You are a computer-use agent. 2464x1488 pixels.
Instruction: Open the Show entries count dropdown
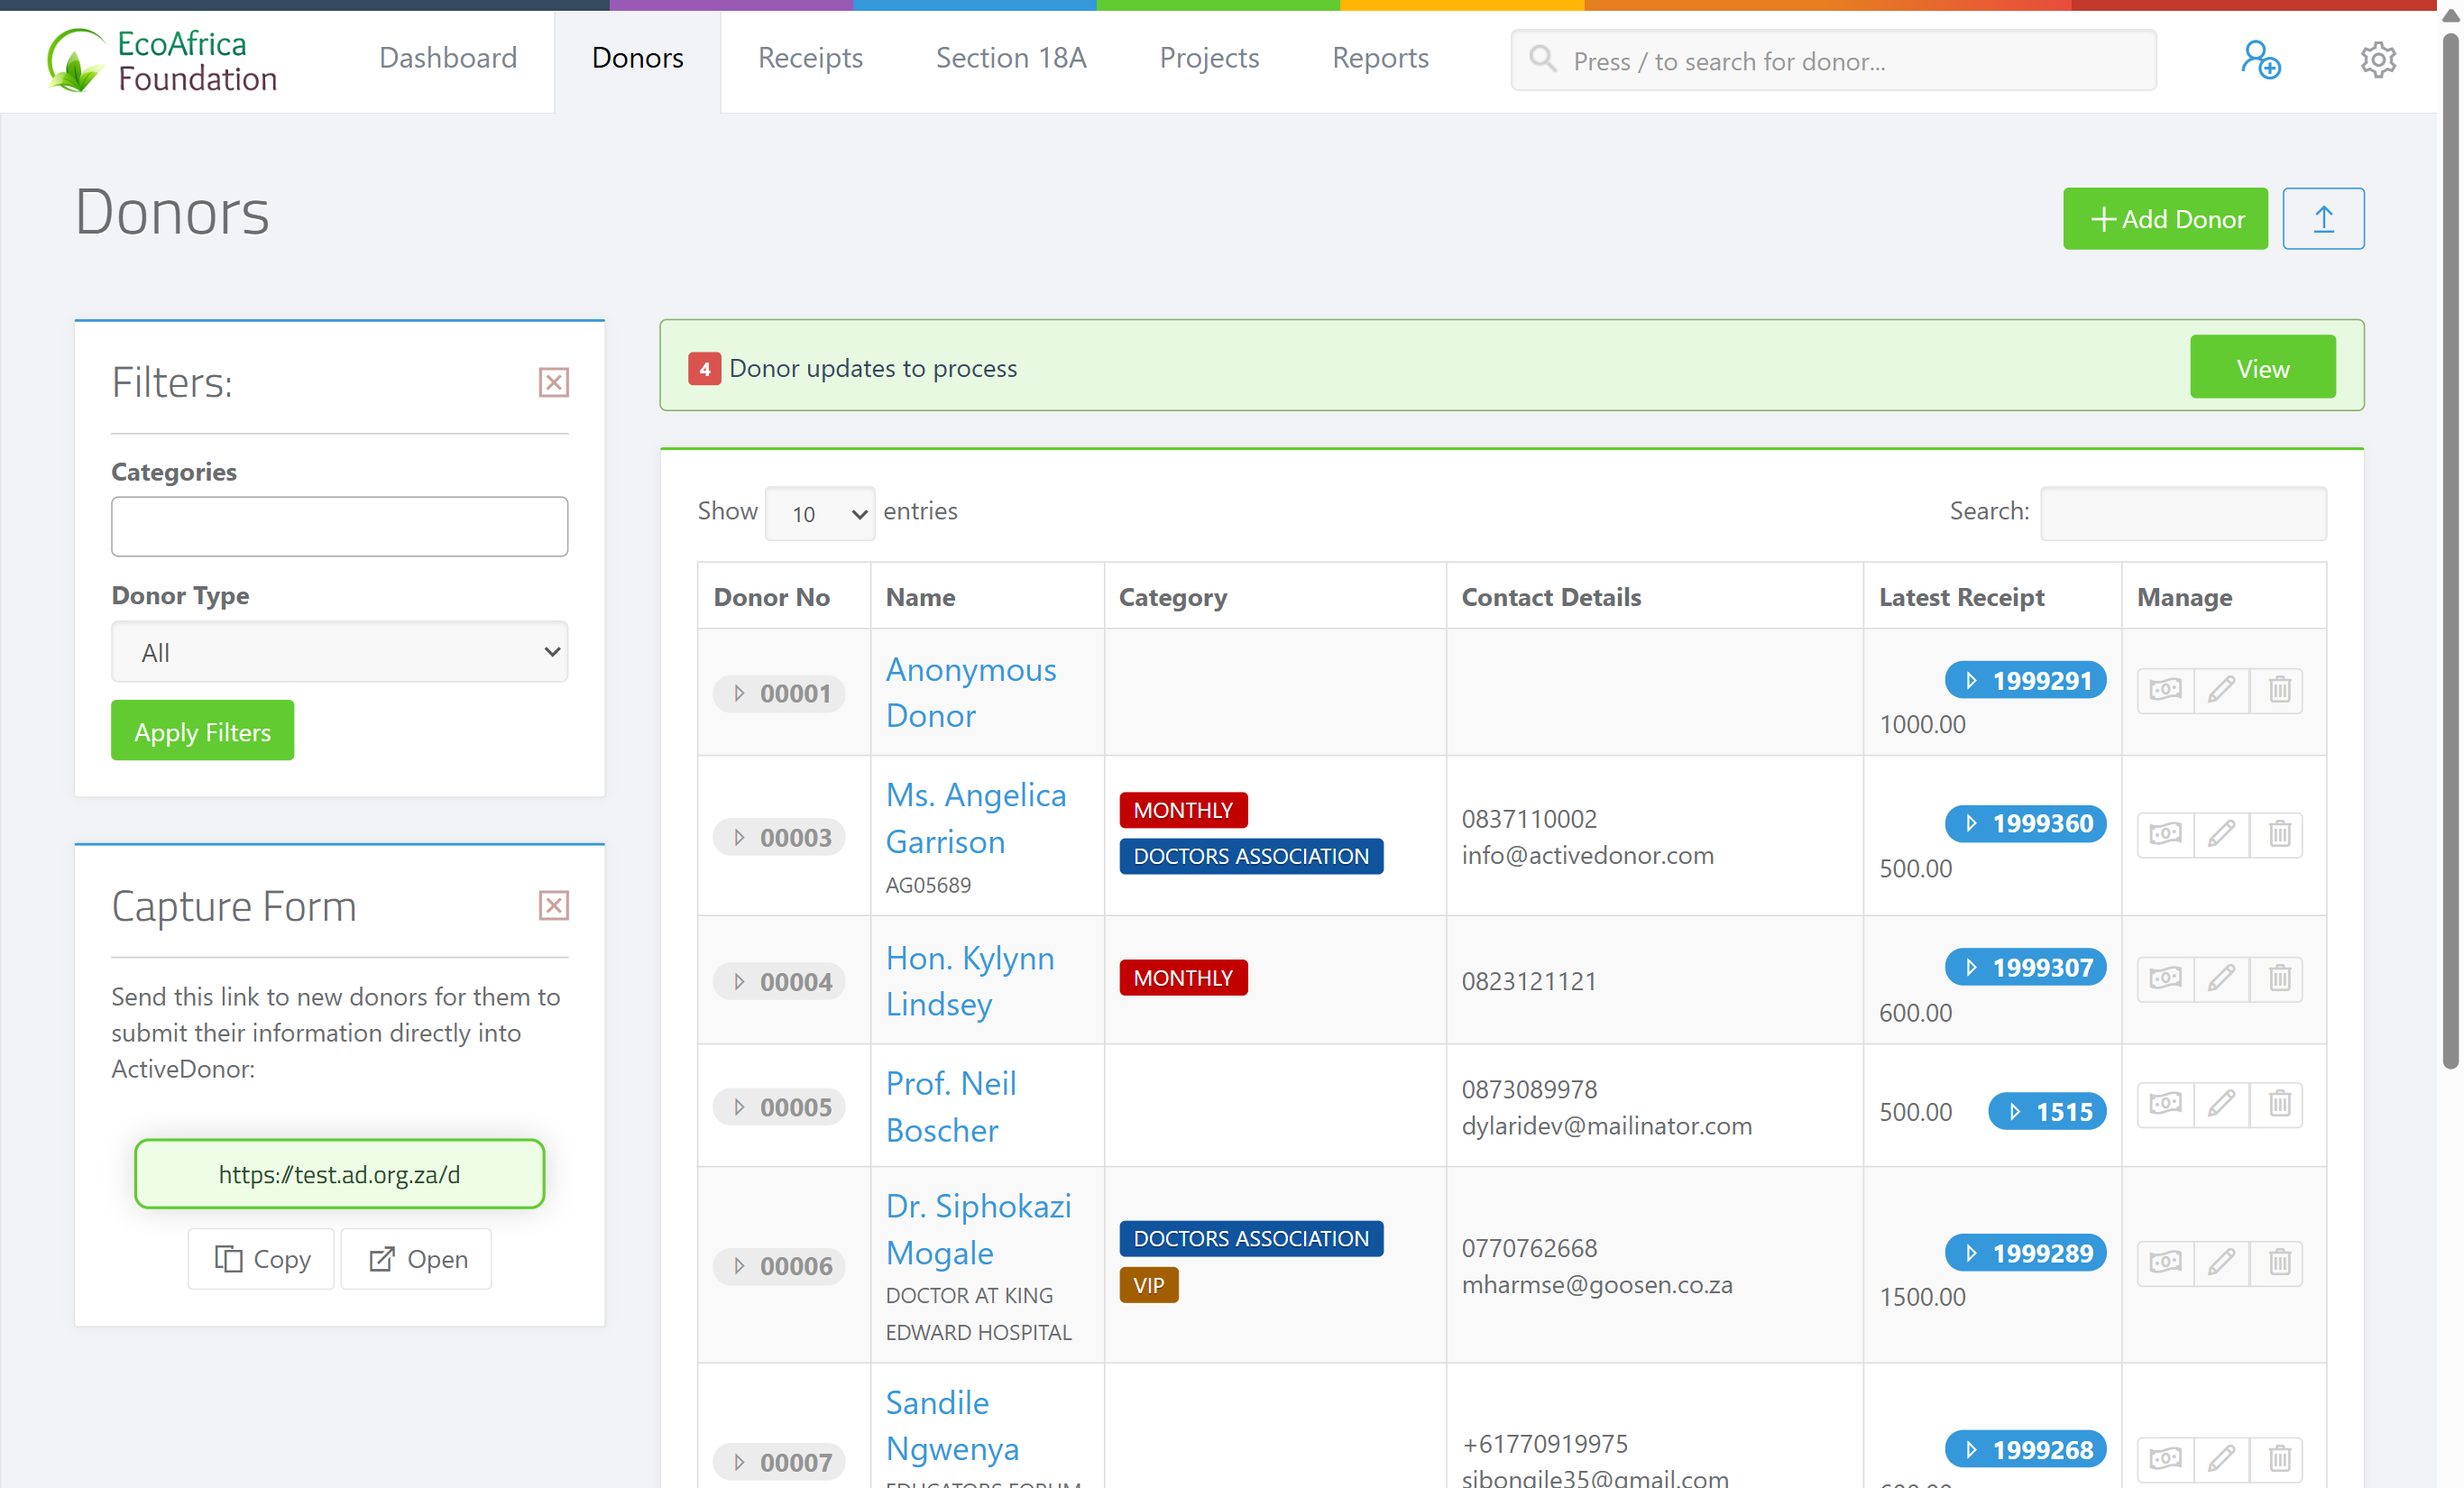(820, 514)
